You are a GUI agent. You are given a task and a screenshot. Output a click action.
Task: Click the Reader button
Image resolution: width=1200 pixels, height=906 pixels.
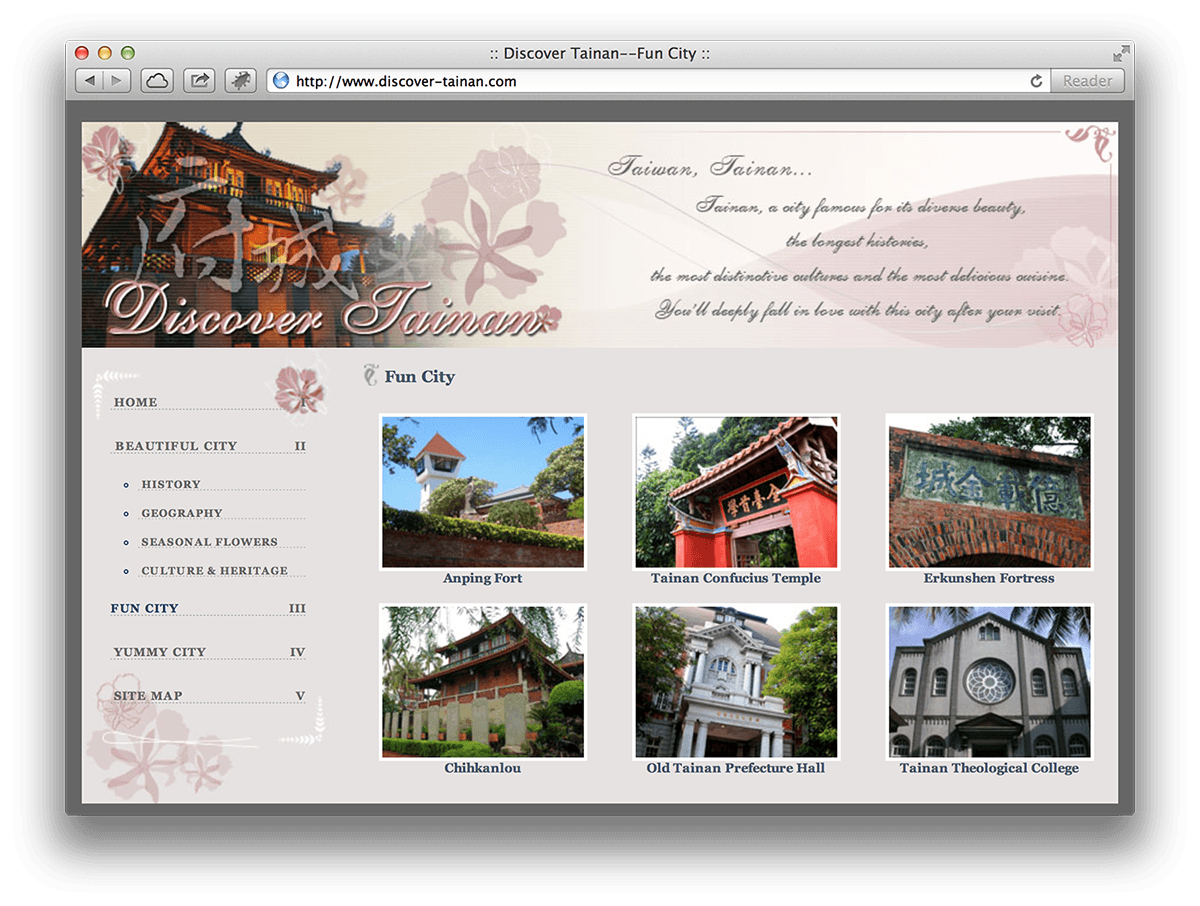[x=1087, y=81]
